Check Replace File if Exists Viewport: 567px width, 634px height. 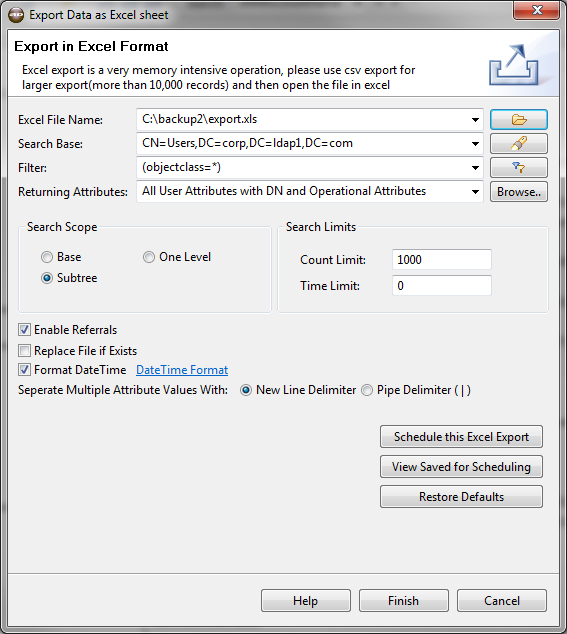pyautogui.click(x=24, y=350)
